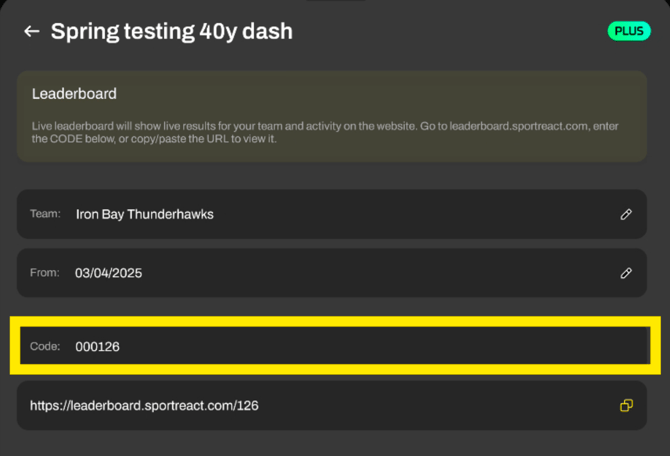Edit the team name with pencil icon
The image size is (670, 456).
coord(626,214)
